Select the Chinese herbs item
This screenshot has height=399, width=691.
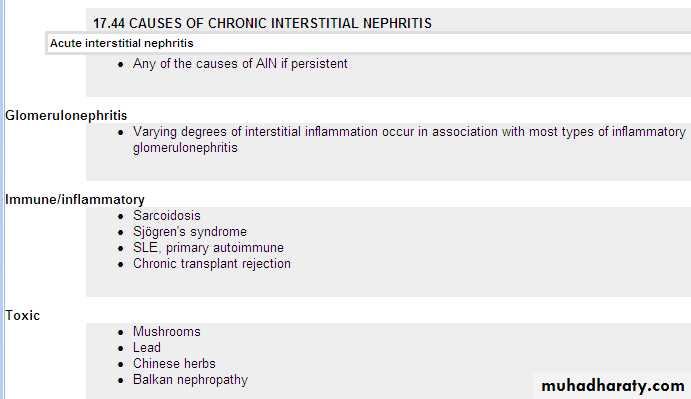174,364
